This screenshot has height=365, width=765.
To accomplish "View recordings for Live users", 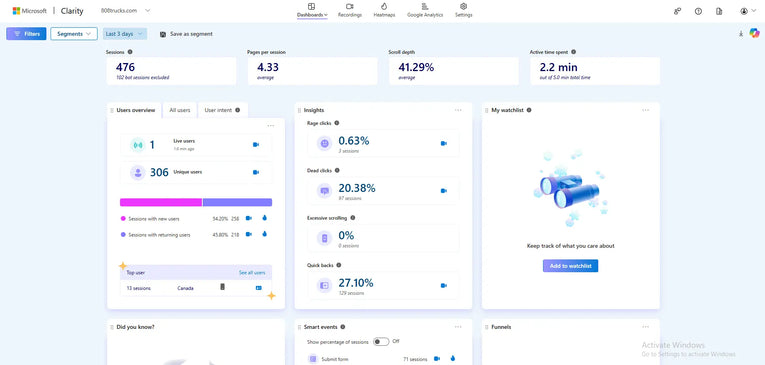I will 256,144.
